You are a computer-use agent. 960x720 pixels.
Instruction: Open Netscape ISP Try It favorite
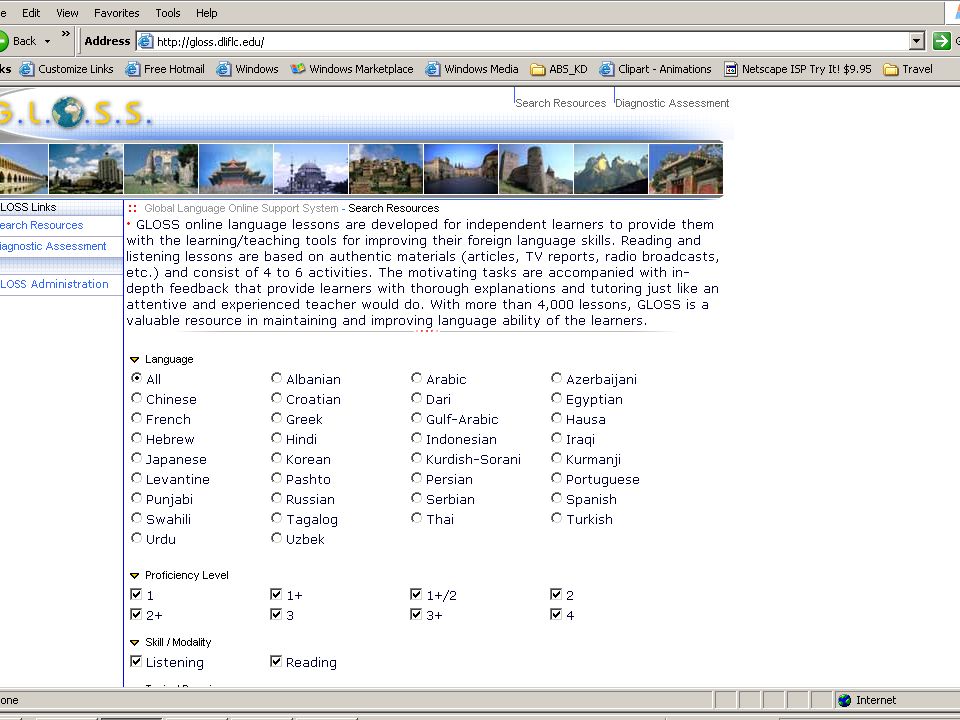pos(798,69)
